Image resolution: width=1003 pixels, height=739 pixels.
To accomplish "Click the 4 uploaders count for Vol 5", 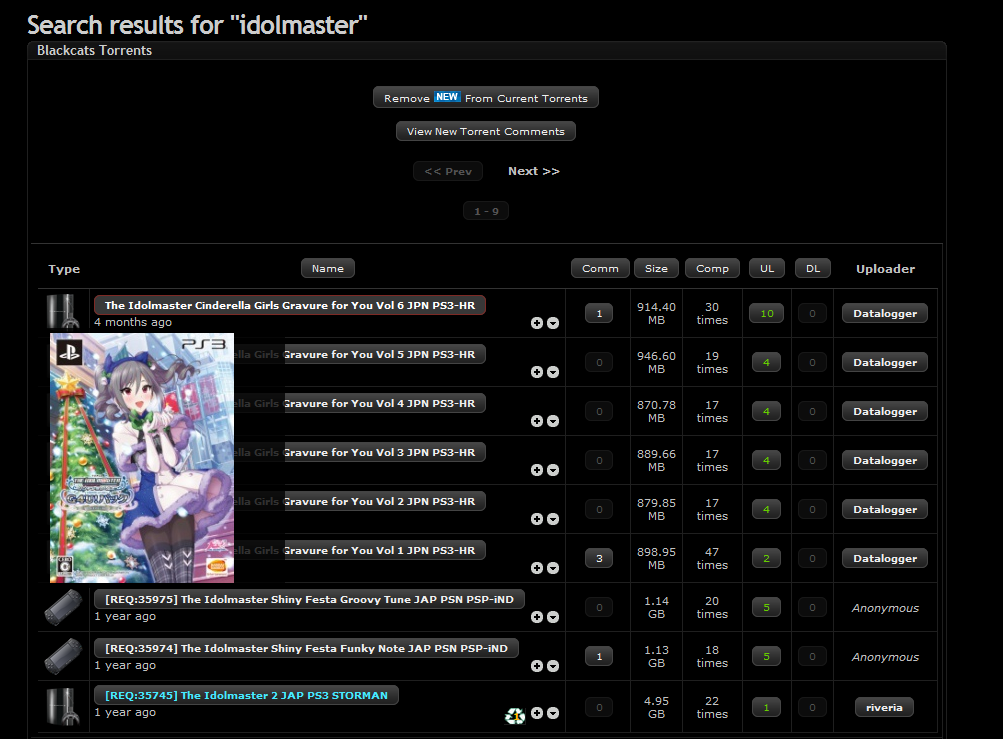I will click(x=766, y=363).
